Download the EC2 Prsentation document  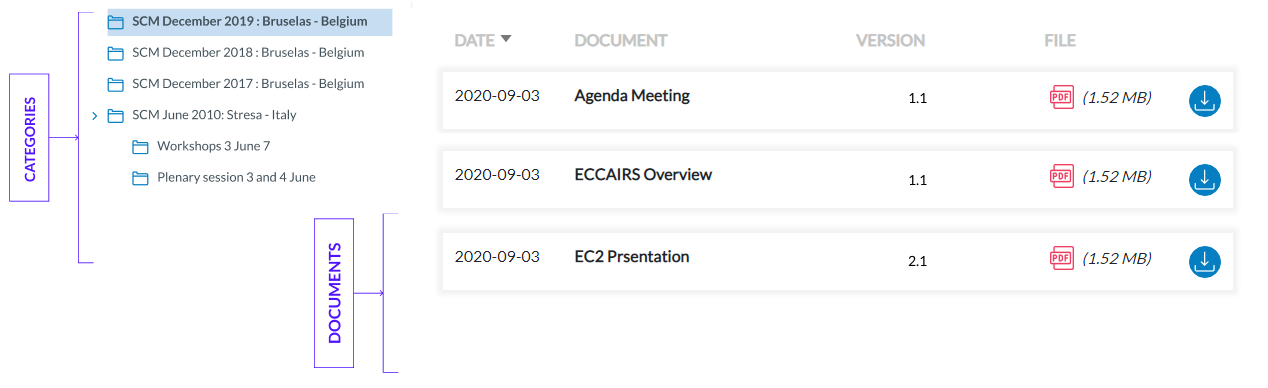[1204, 262]
